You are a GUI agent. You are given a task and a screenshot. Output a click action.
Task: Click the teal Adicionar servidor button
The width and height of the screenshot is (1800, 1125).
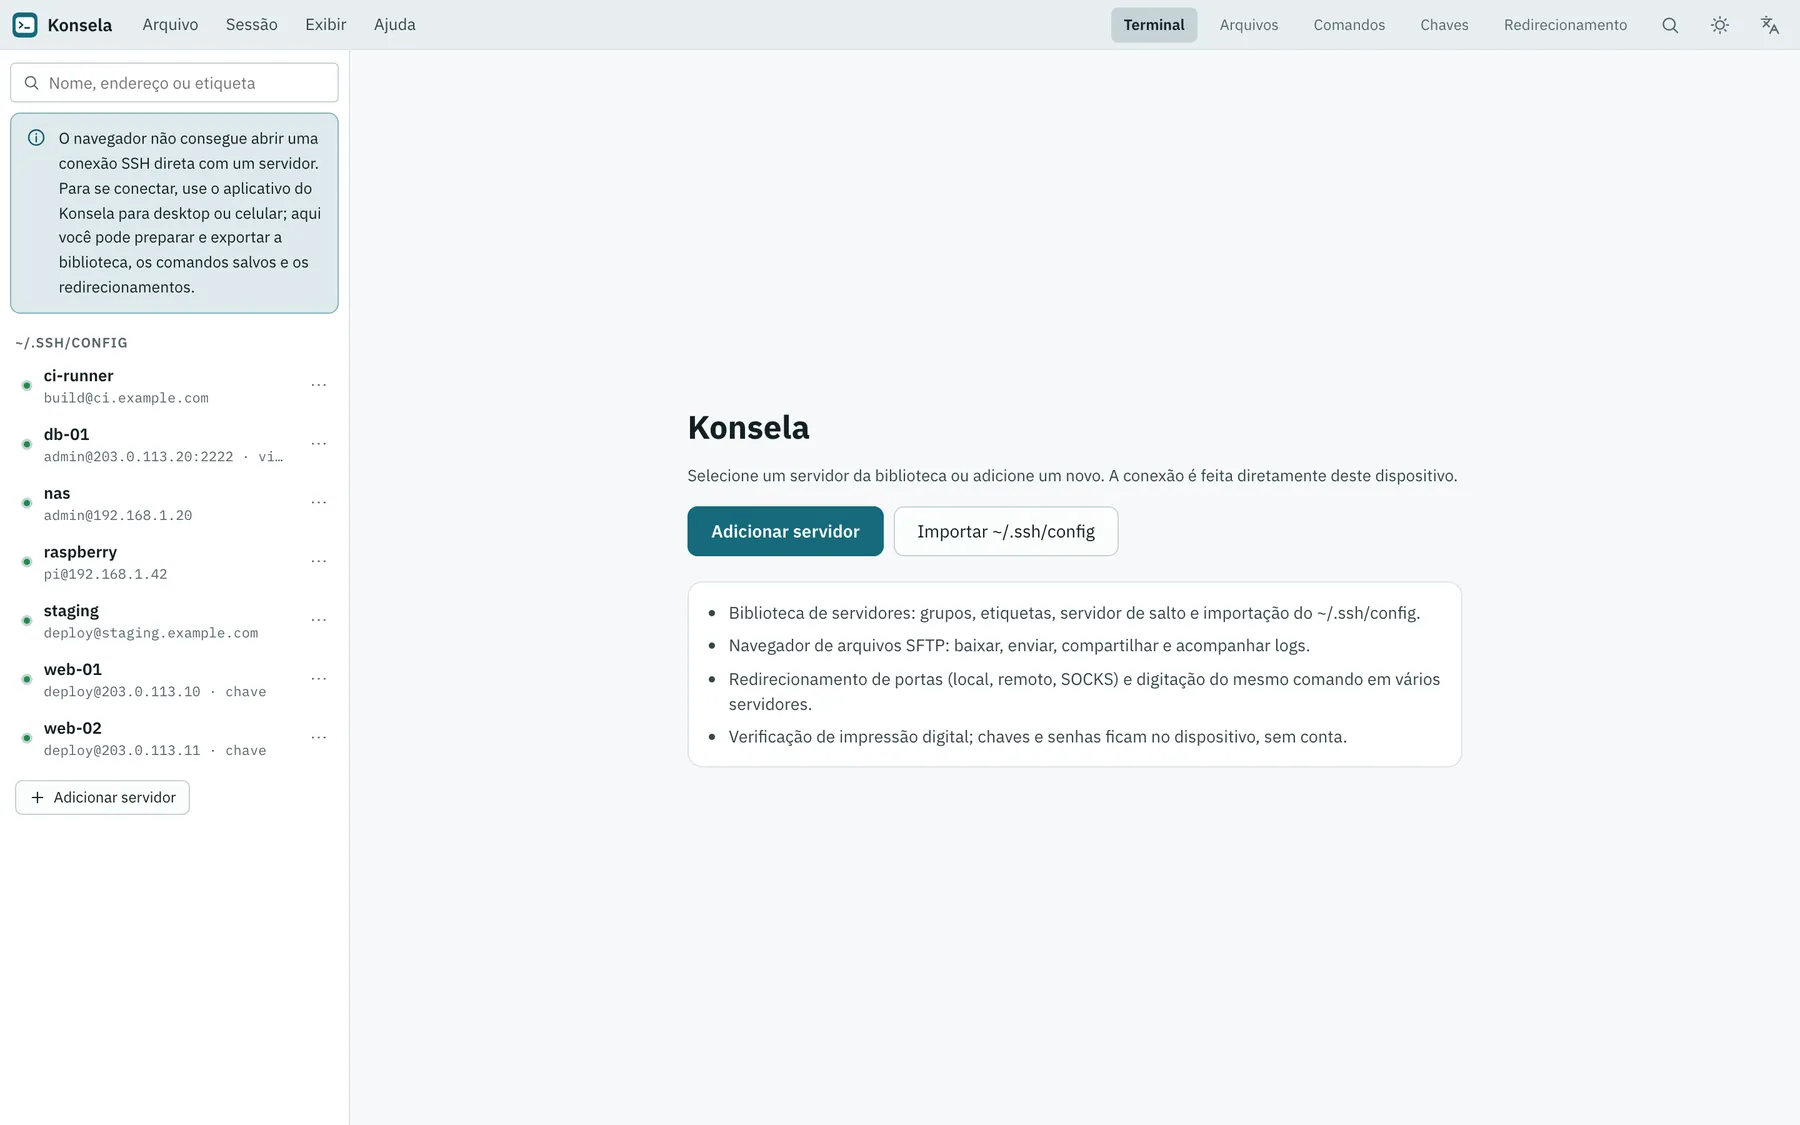(785, 531)
